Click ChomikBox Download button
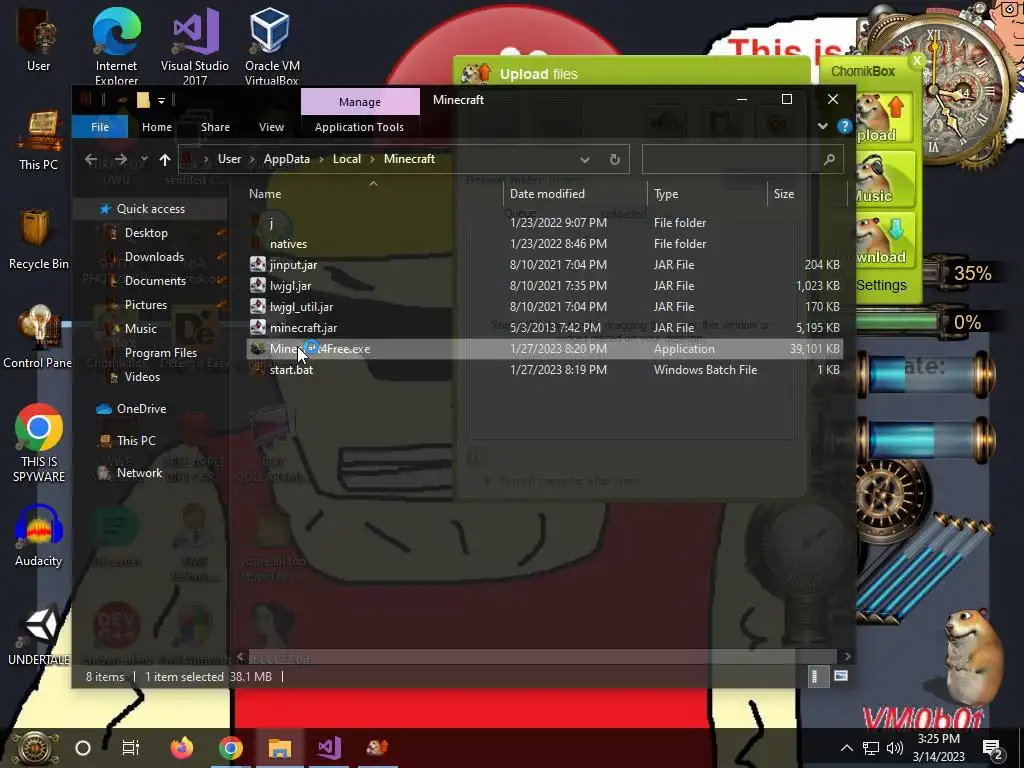The image size is (1024, 768). point(884,240)
